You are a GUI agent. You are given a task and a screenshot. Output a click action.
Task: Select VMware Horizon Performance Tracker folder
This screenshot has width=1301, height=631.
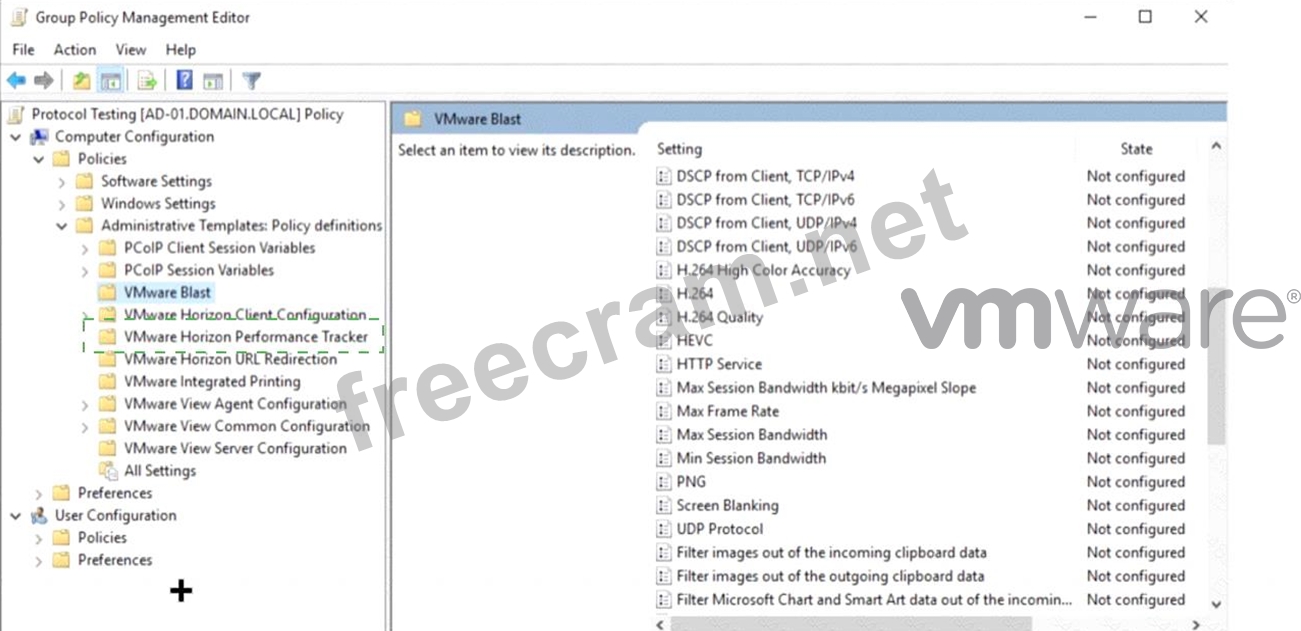246,337
